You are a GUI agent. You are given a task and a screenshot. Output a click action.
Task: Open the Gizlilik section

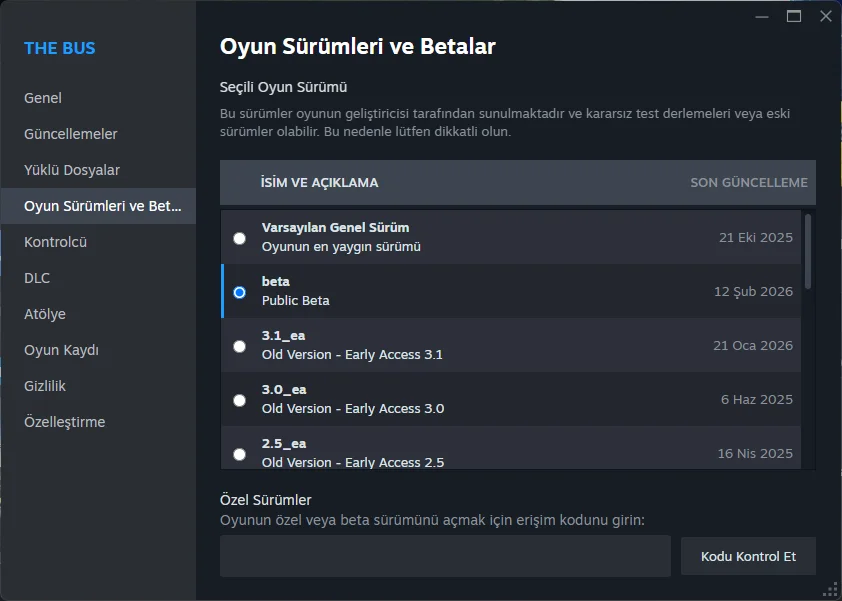(x=45, y=386)
